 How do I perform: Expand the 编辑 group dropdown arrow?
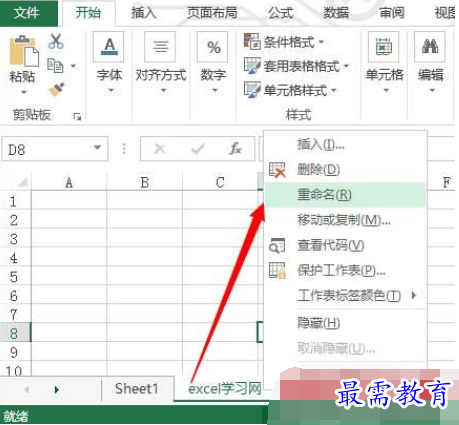(432, 90)
